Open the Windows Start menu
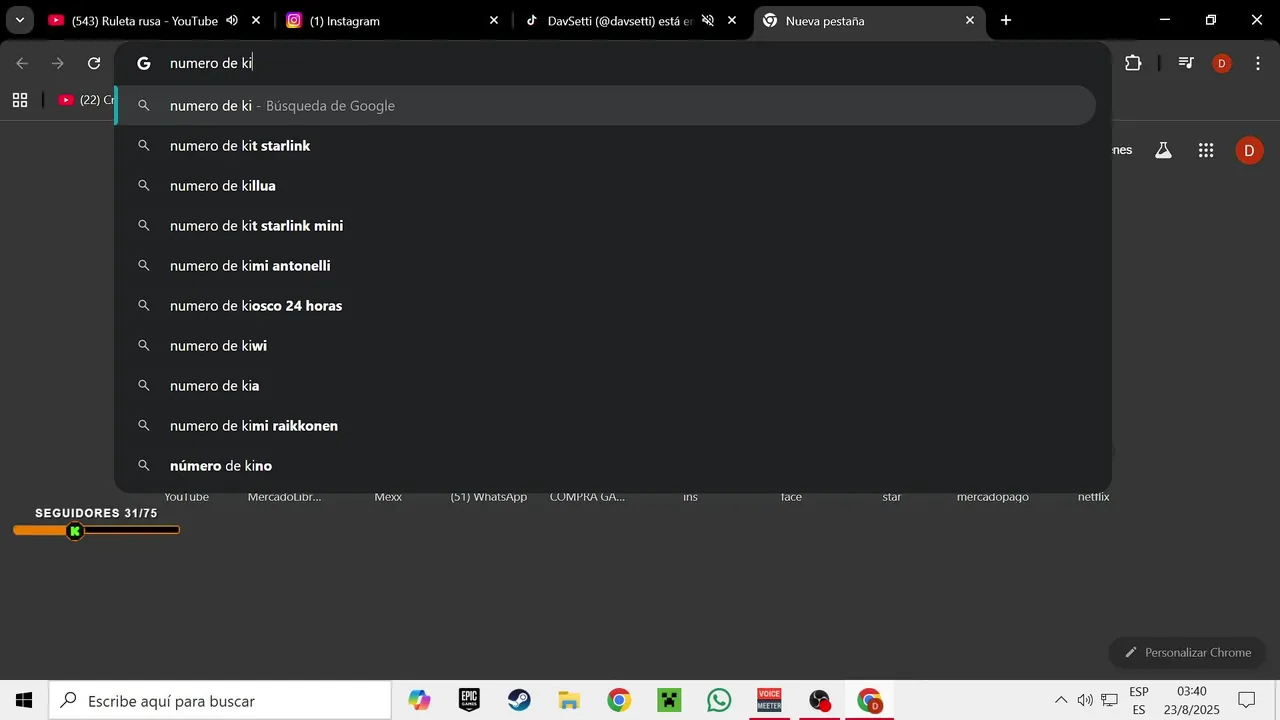 tap(24, 700)
